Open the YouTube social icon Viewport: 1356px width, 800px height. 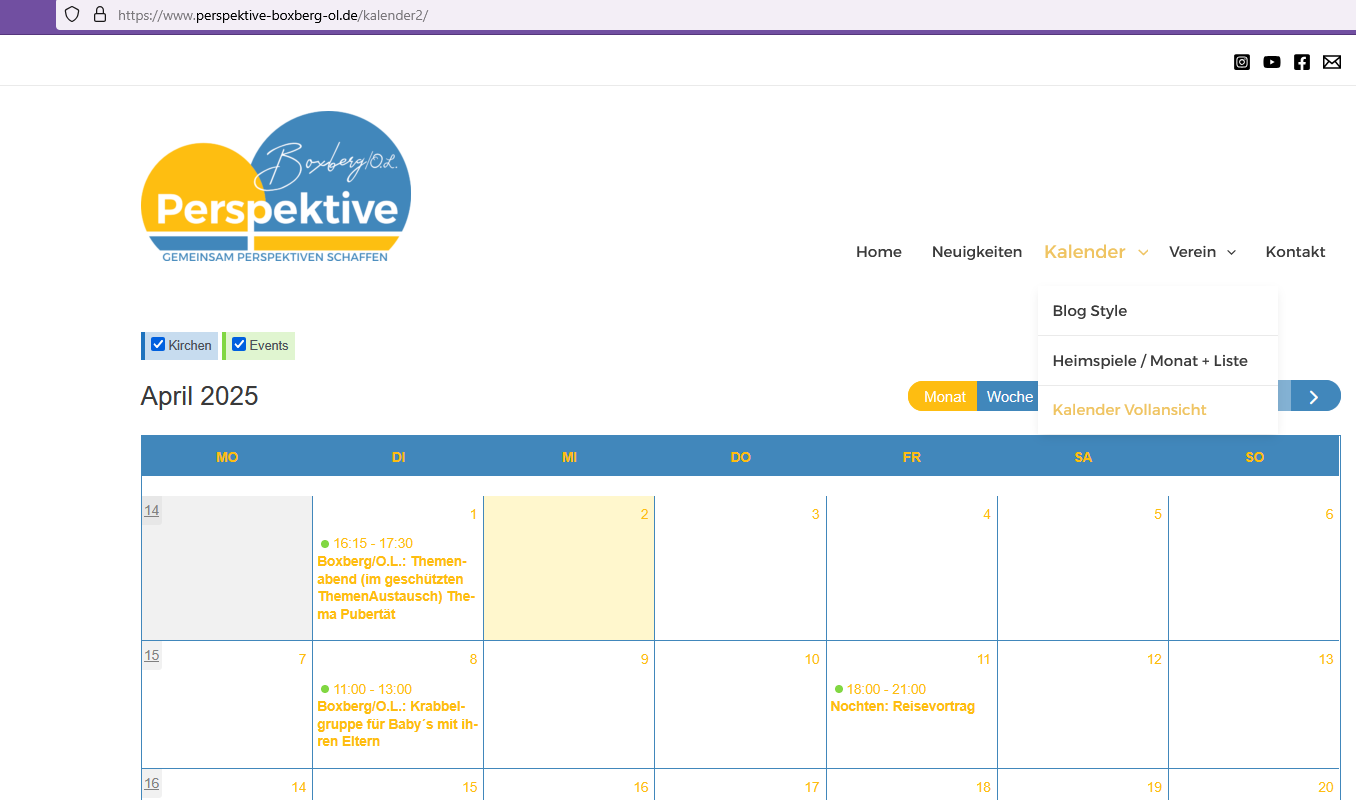pyautogui.click(x=1272, y=62)
